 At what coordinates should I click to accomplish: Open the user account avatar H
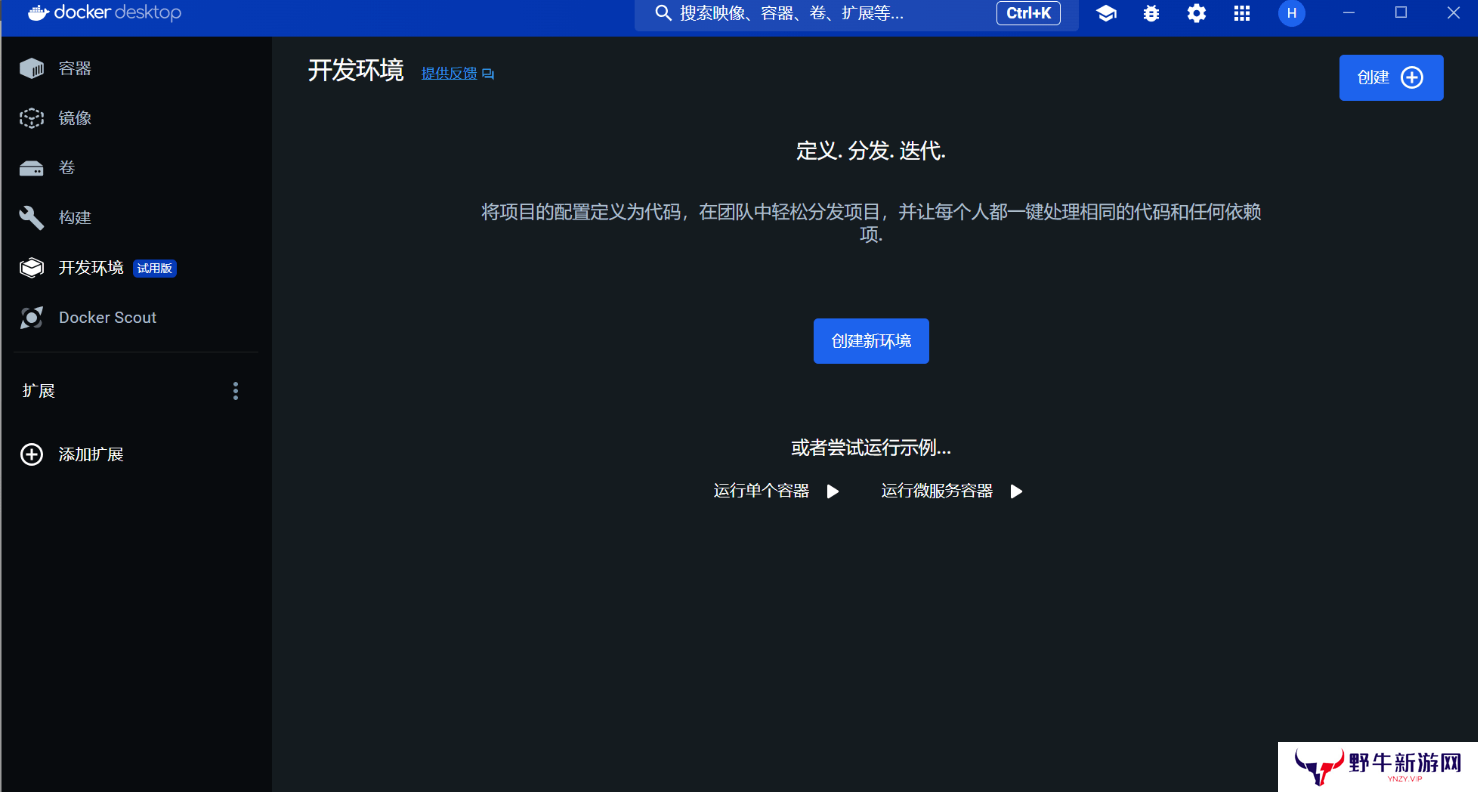click(1292, 13)
